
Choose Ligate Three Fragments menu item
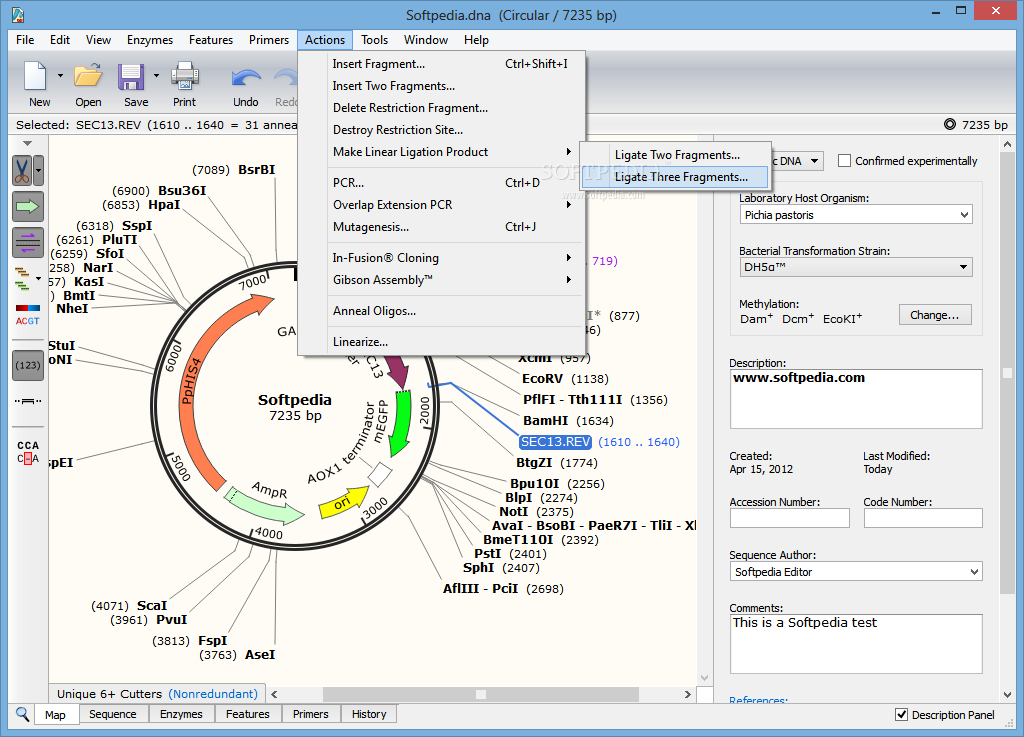[675, 177]
